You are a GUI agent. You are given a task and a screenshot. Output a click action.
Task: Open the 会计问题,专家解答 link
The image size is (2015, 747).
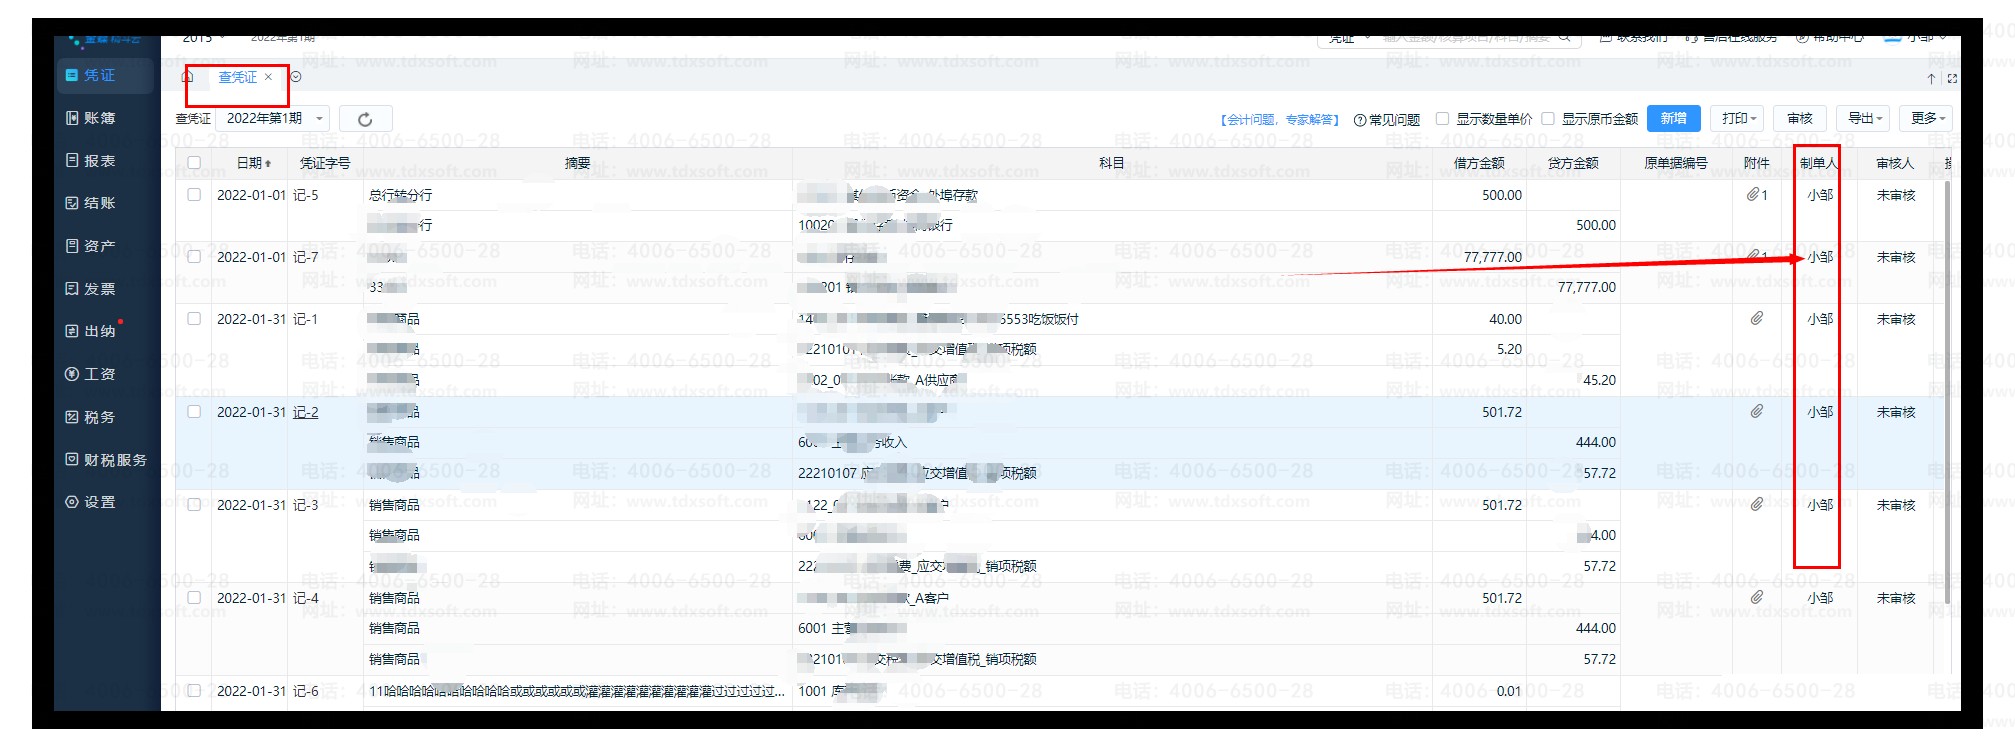tap(1279, 120)
